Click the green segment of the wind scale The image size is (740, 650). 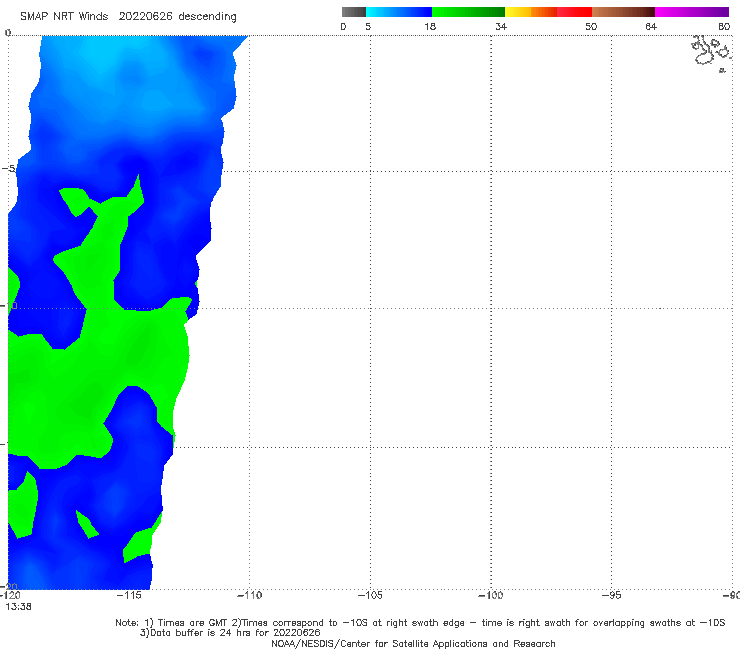pyautogui.click(x=468, y=12)
